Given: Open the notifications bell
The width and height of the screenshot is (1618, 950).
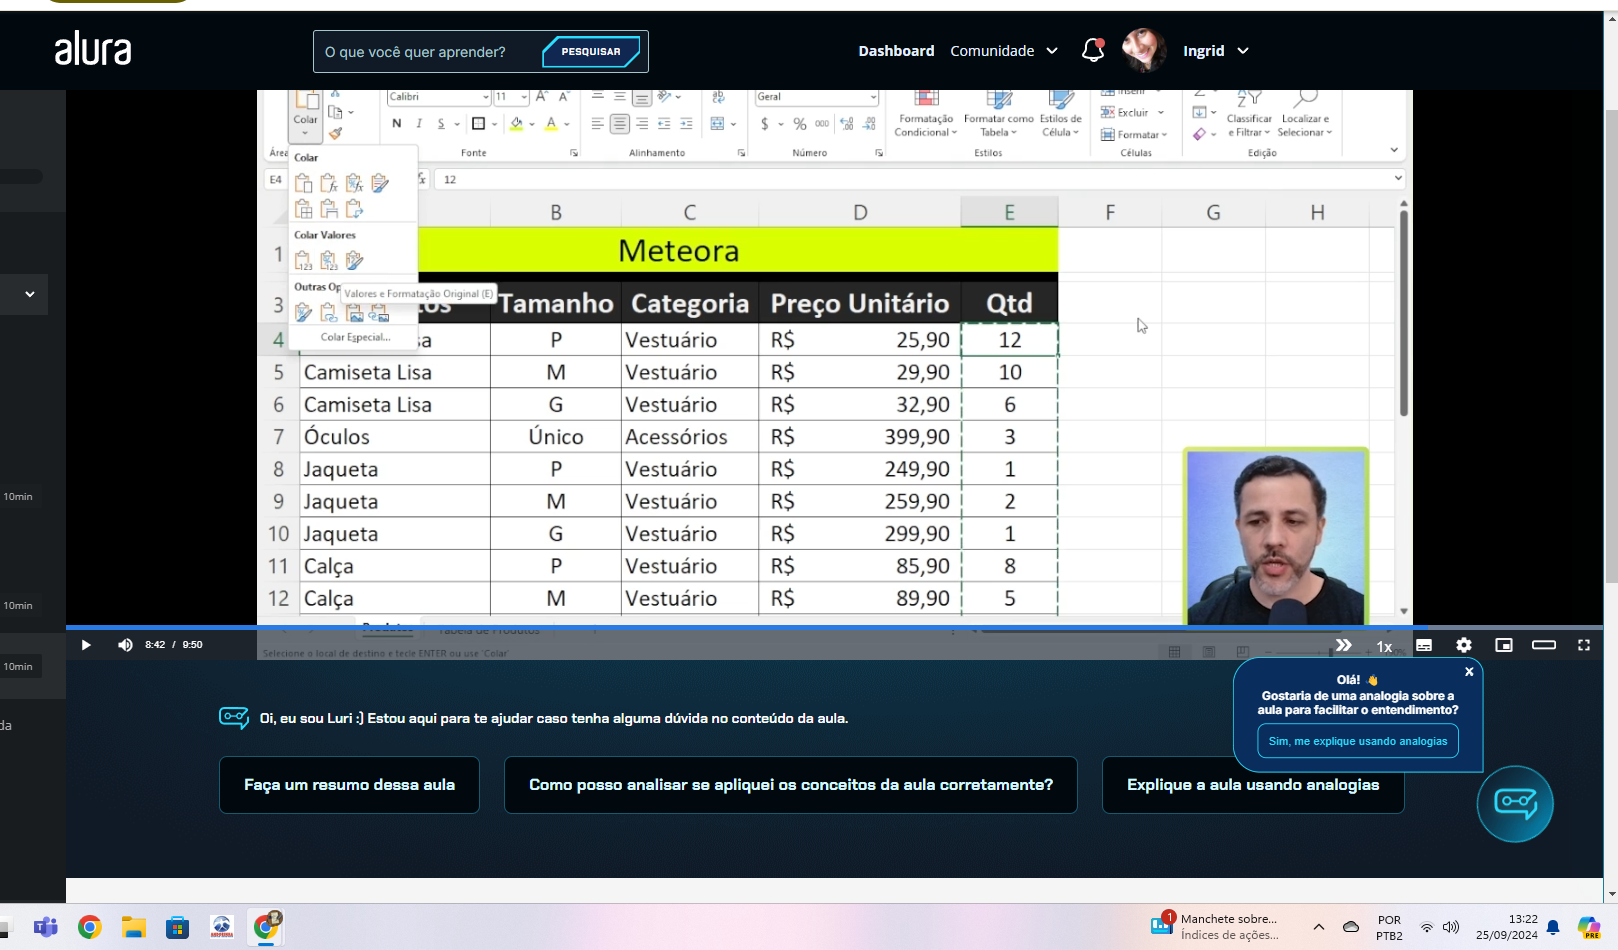Looking at the screenshot, I should tap(1093, 50).
